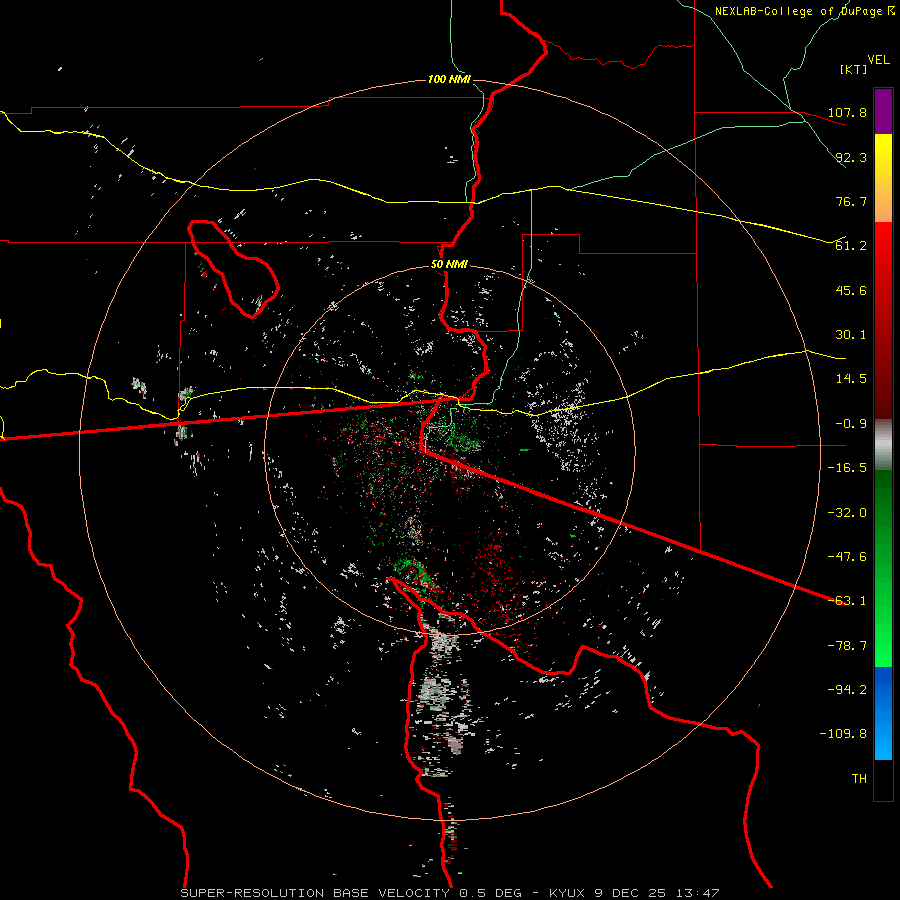
Task: Click the -109.8 velocity scale value
Action: [x=843, y=734]
